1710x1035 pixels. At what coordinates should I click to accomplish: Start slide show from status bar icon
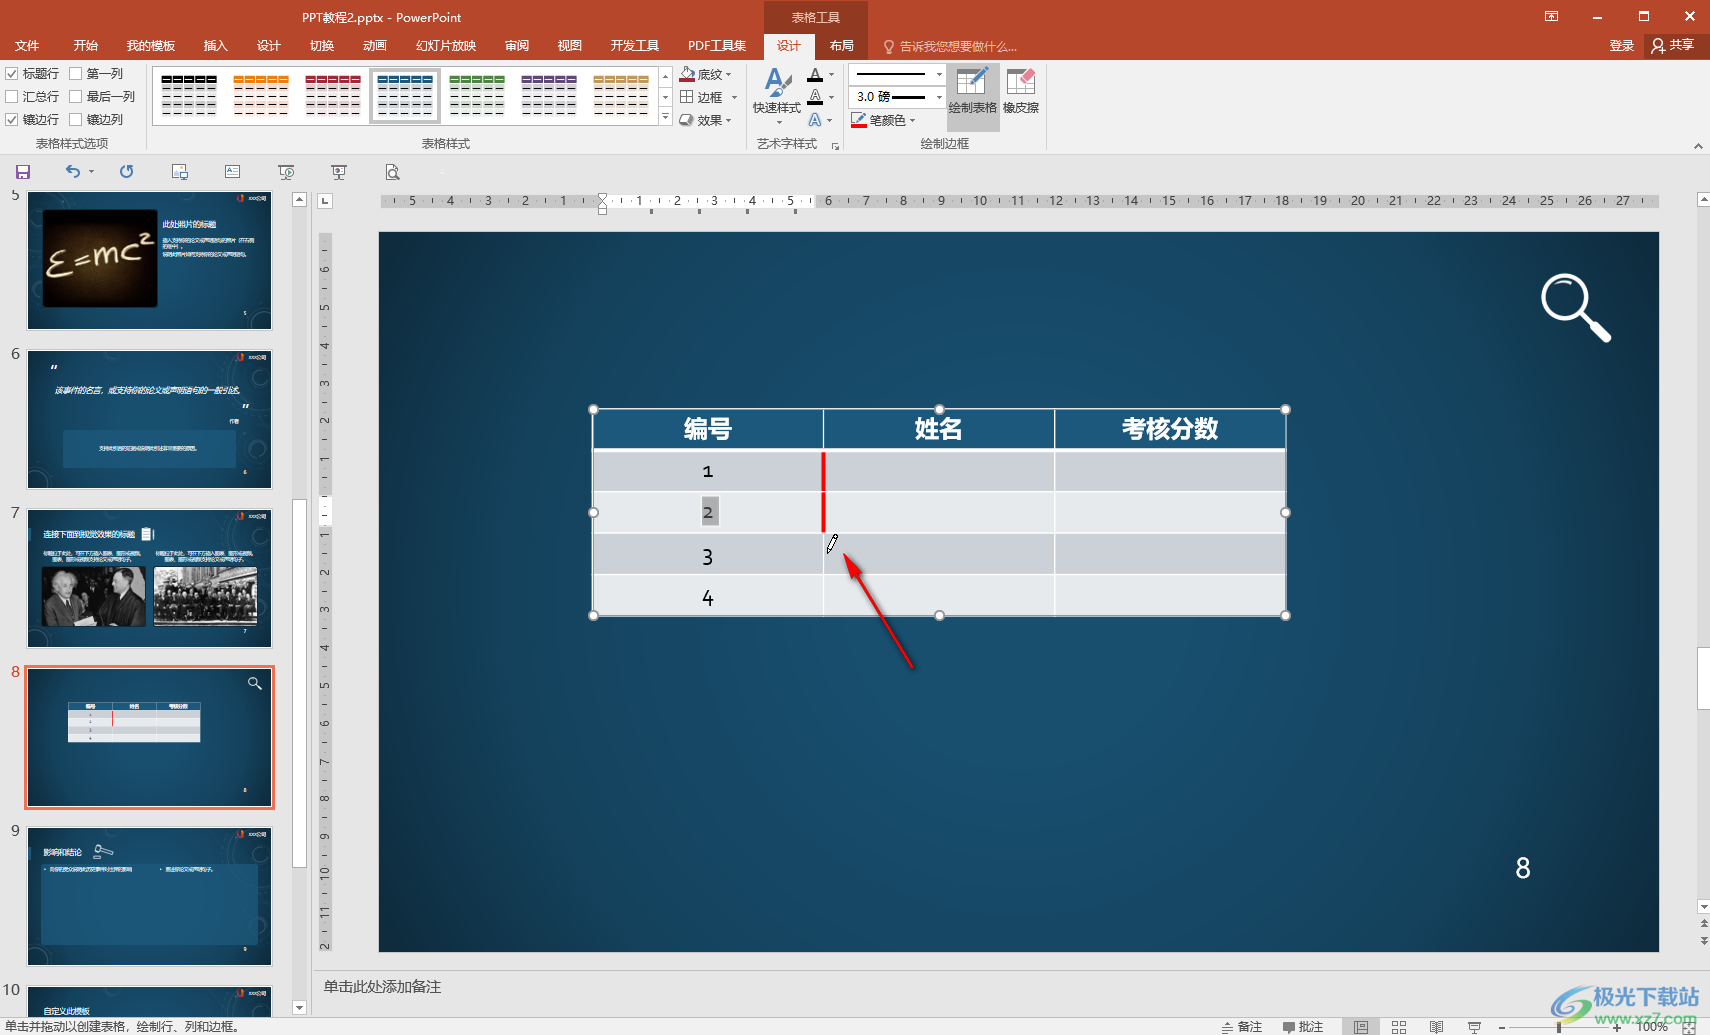pyautogui.click(x=1474, y=1027)
